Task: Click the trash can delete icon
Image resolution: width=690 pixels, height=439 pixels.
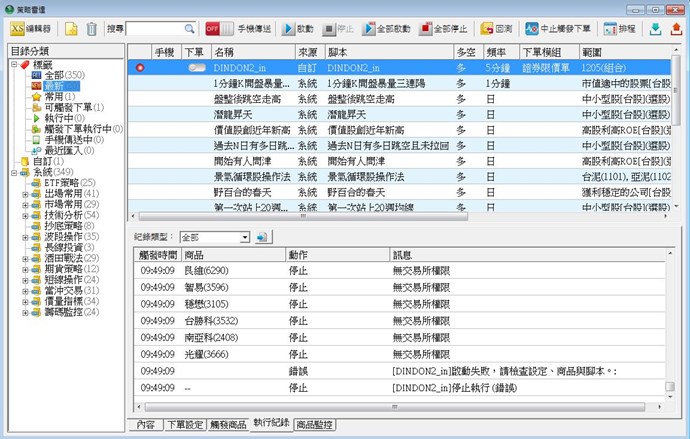Action: pyautogui.click(x=91, y=29)
